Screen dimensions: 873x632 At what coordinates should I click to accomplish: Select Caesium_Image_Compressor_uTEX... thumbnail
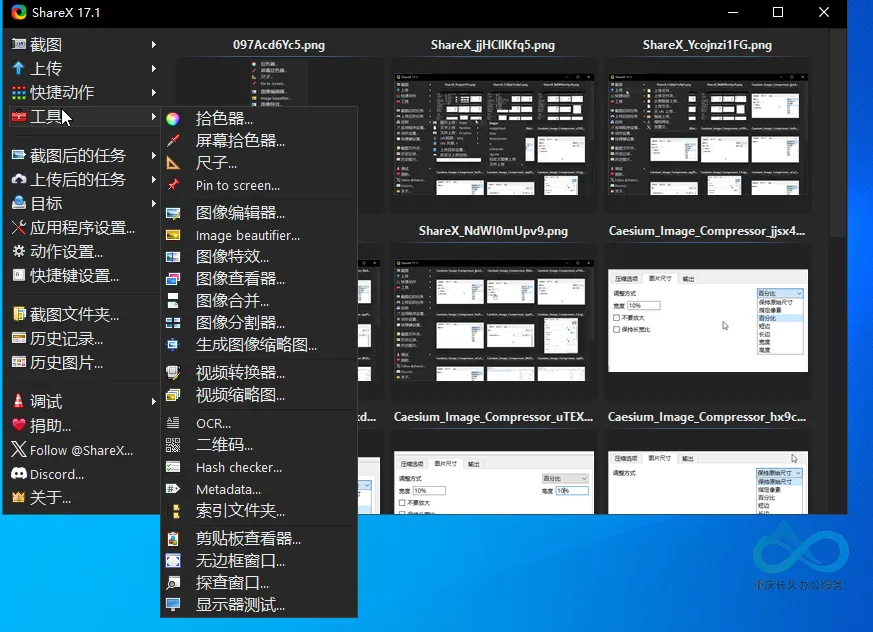[x=493, y=482]
